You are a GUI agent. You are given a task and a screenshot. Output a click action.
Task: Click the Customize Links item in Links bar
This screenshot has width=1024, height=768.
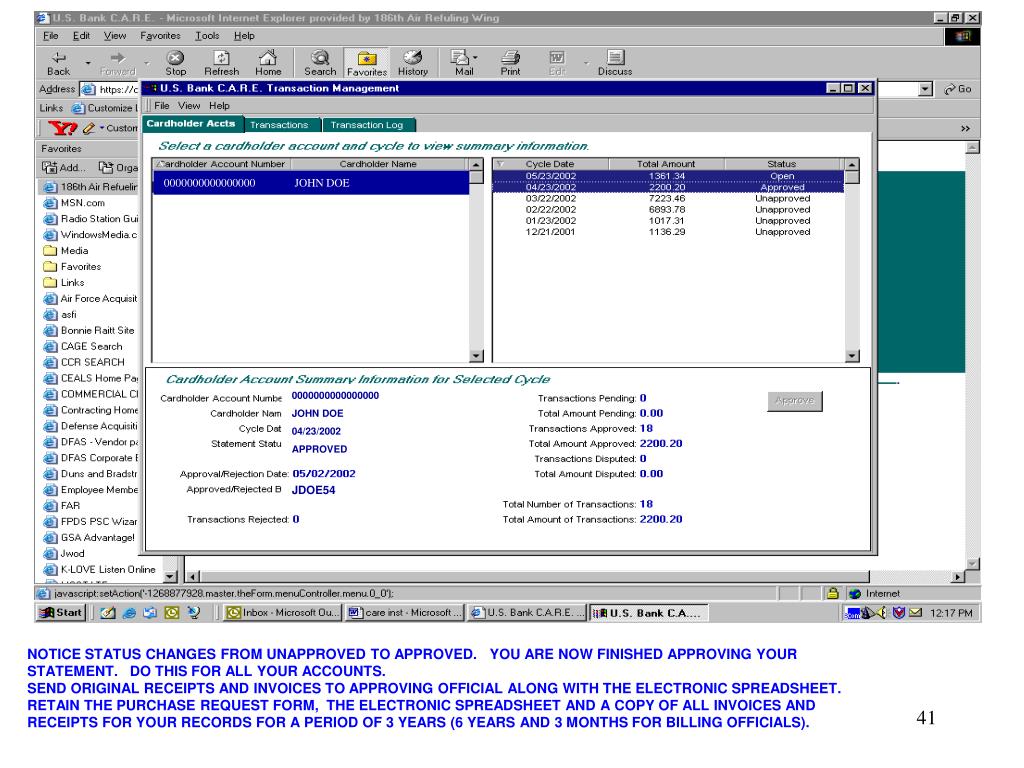pos(105,108)
